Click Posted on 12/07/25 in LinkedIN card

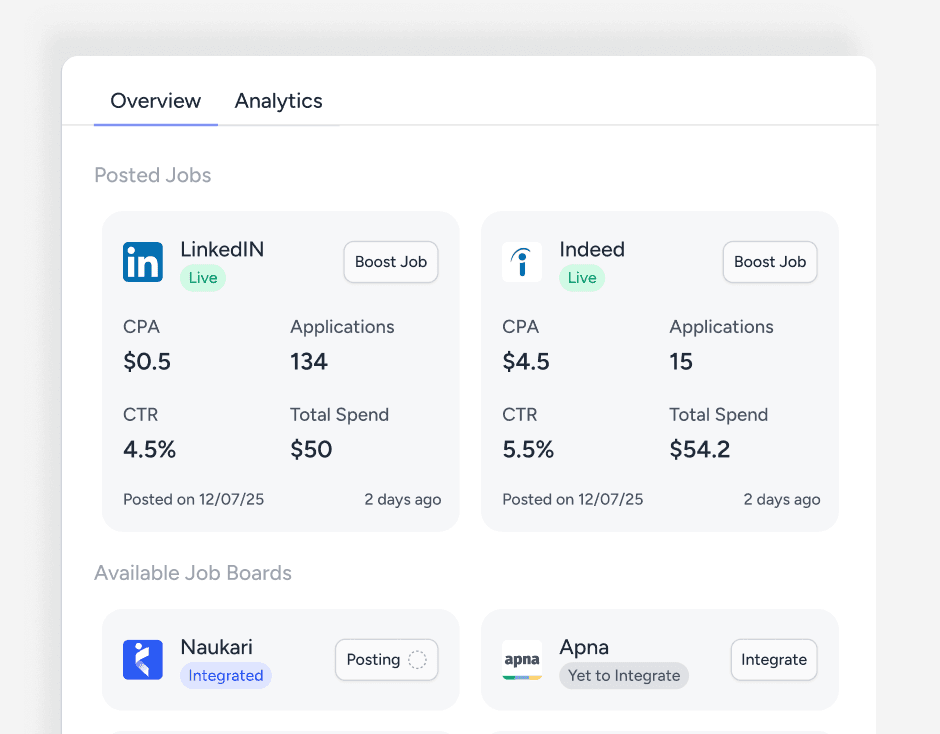click(194, 500)
